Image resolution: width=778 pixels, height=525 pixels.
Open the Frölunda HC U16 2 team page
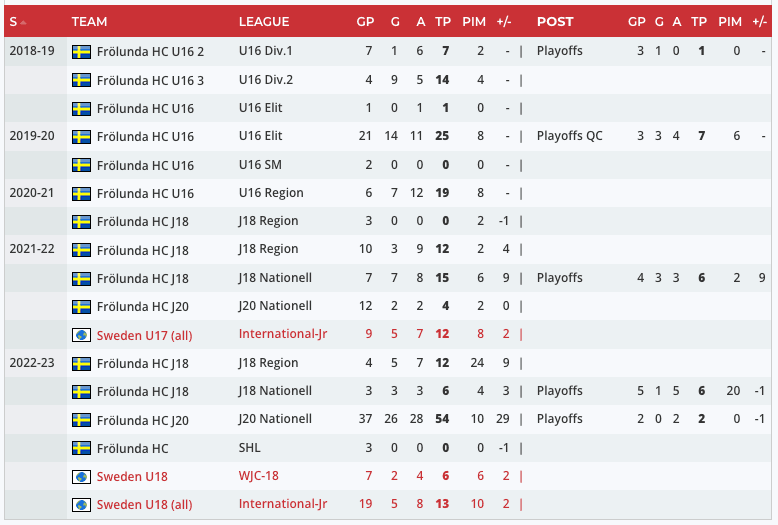150,51
